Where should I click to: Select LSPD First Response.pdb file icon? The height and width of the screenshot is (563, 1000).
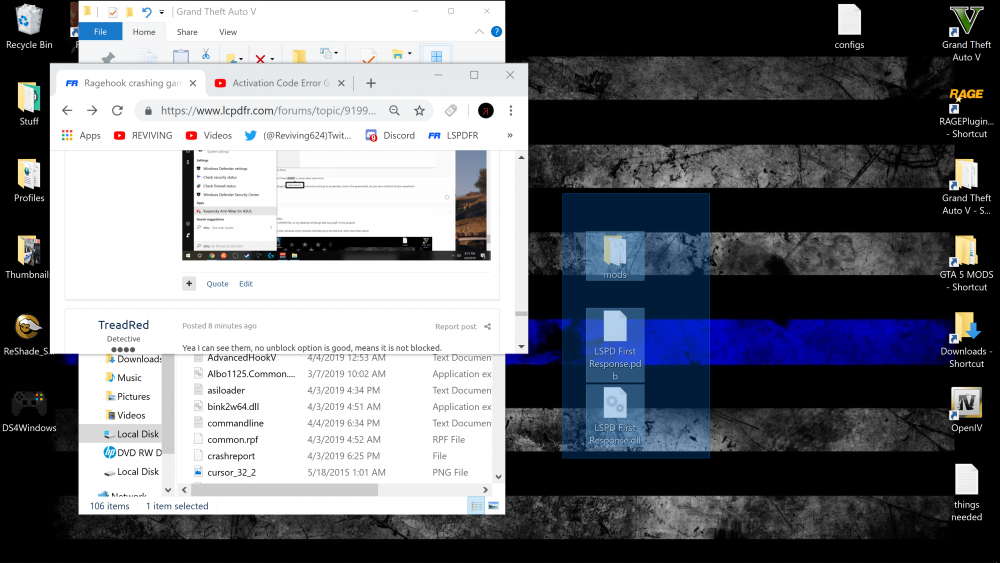[x=615, y=345]
